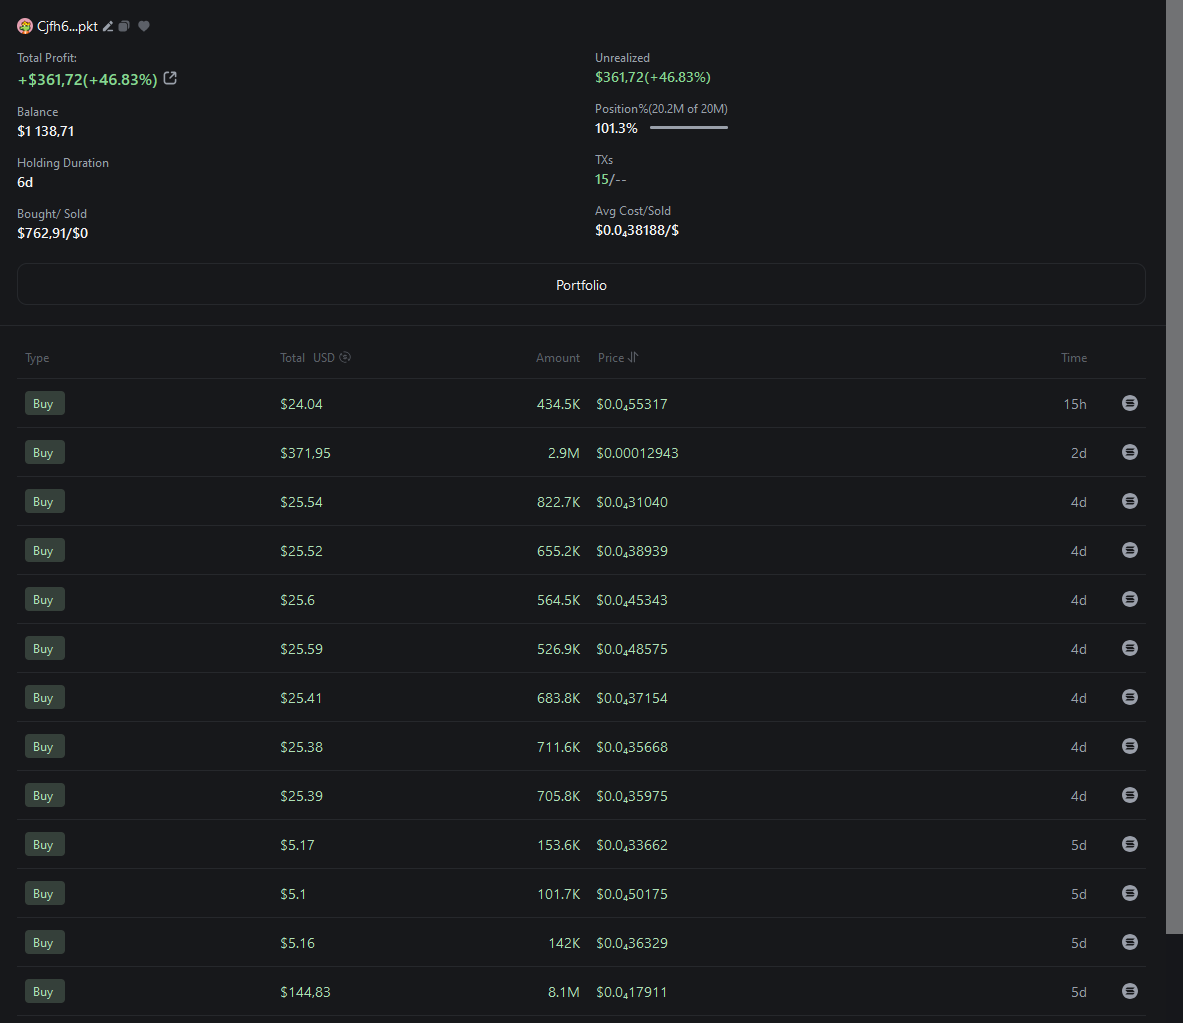Open the Portfolio button

[581, 284]
